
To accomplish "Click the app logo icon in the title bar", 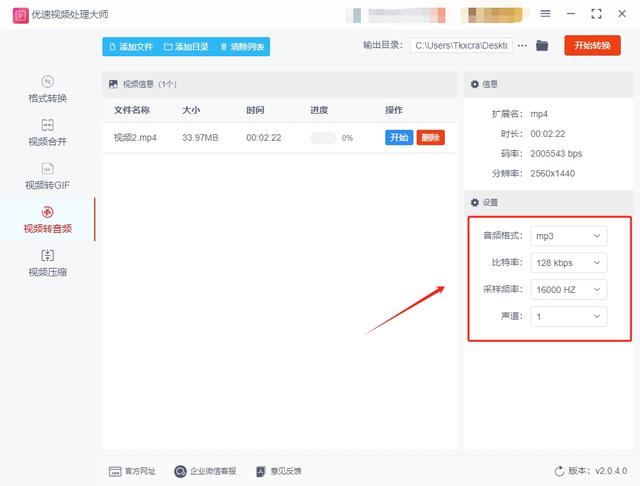I will (x=20, y=16).
